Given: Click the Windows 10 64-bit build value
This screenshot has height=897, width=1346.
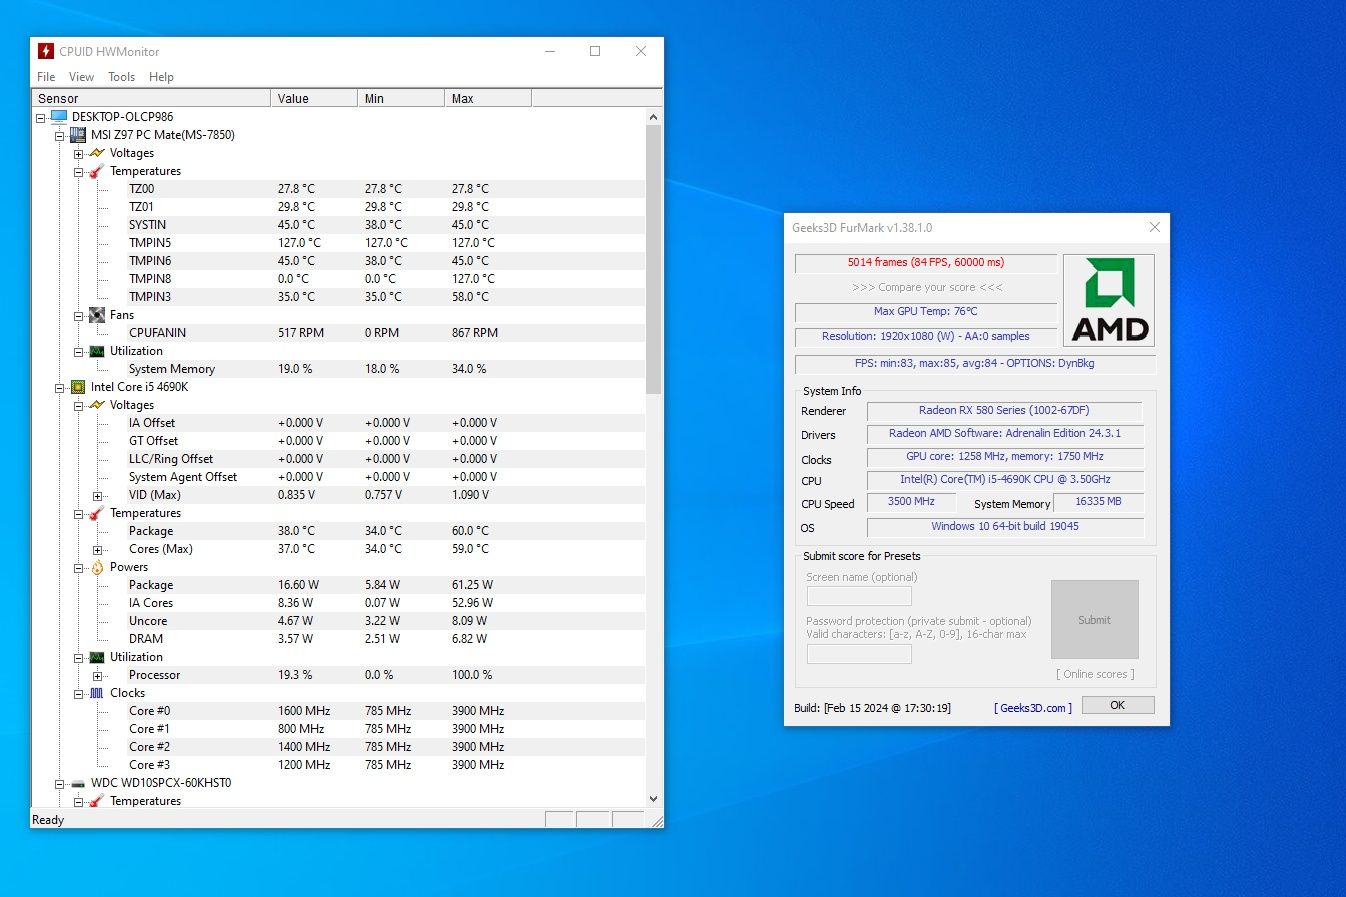Looking at the screenshot, I should pos(1004,527).
